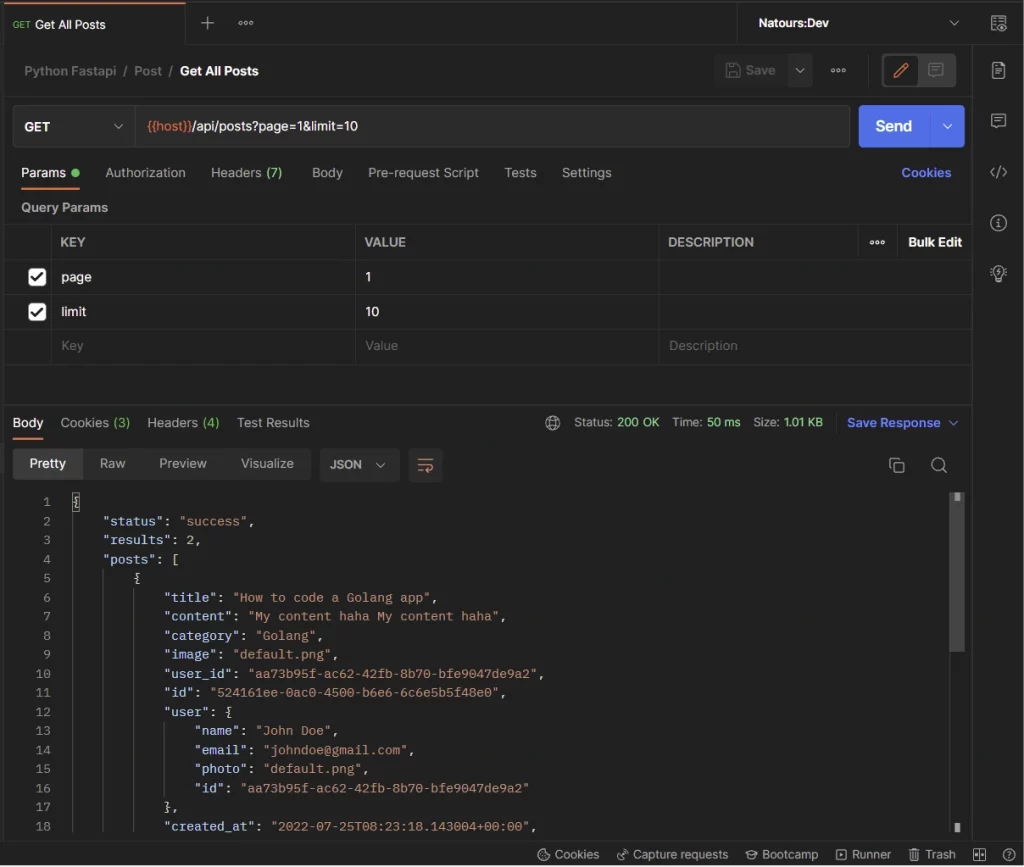Switch to the Raw response view
1024x867 pixels.
(112, 463)
